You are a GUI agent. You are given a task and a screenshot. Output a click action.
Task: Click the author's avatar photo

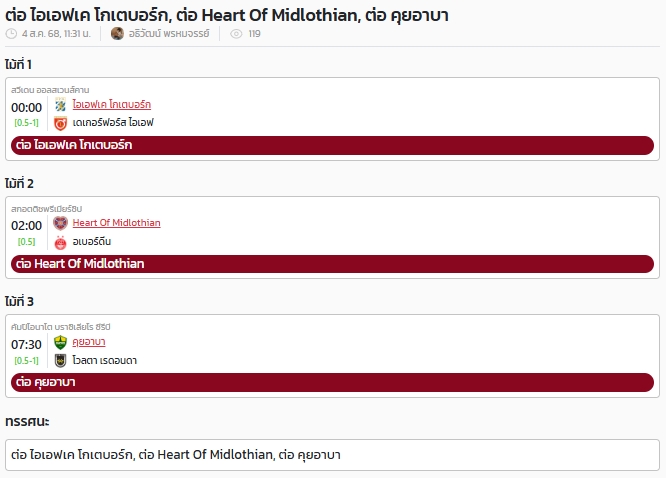117,34
